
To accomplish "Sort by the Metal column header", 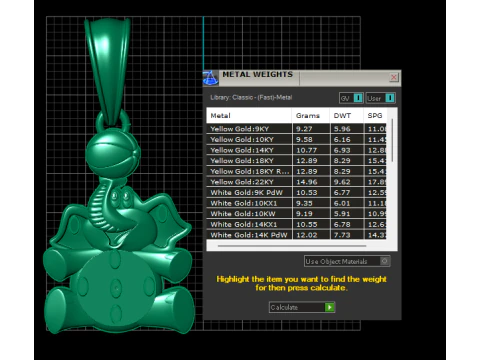I will pos(249,116).
